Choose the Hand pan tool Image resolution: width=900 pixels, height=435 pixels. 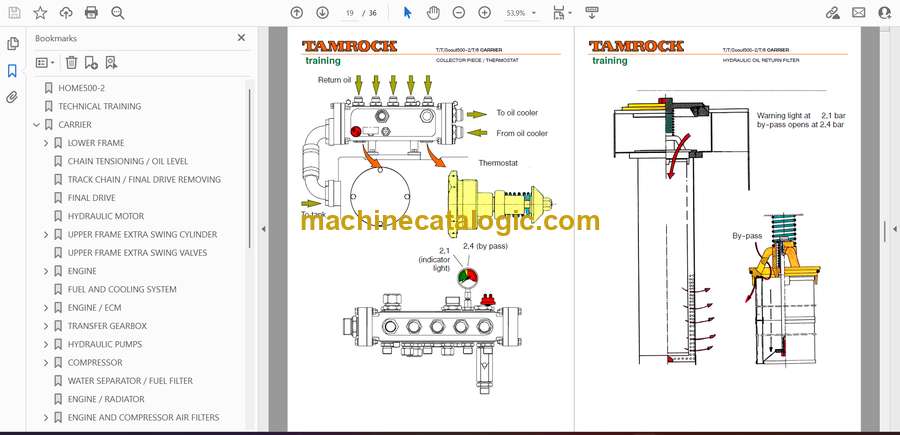pyautogui.click(x=433, y=13)
